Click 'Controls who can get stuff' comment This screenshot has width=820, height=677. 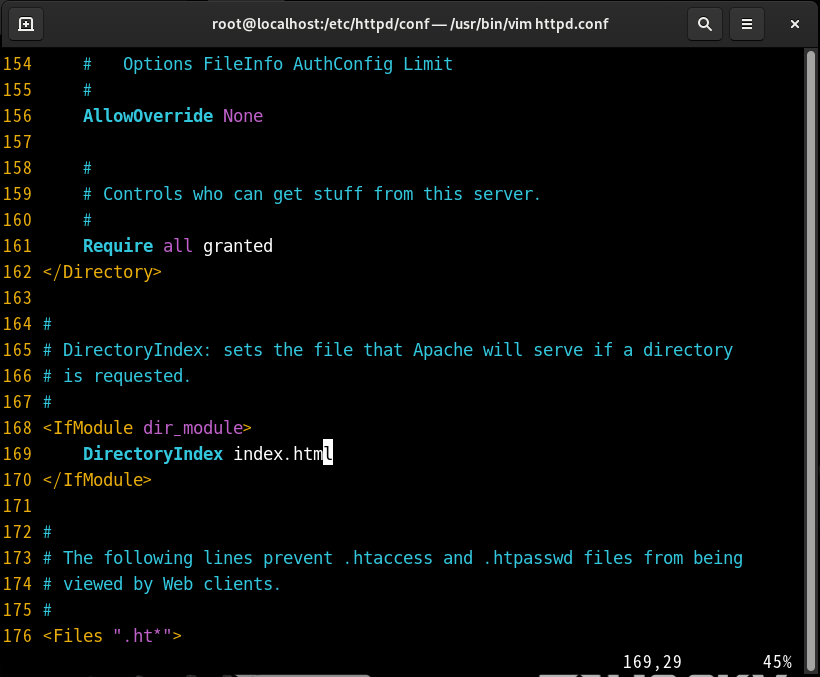click(x=233, y=194)
